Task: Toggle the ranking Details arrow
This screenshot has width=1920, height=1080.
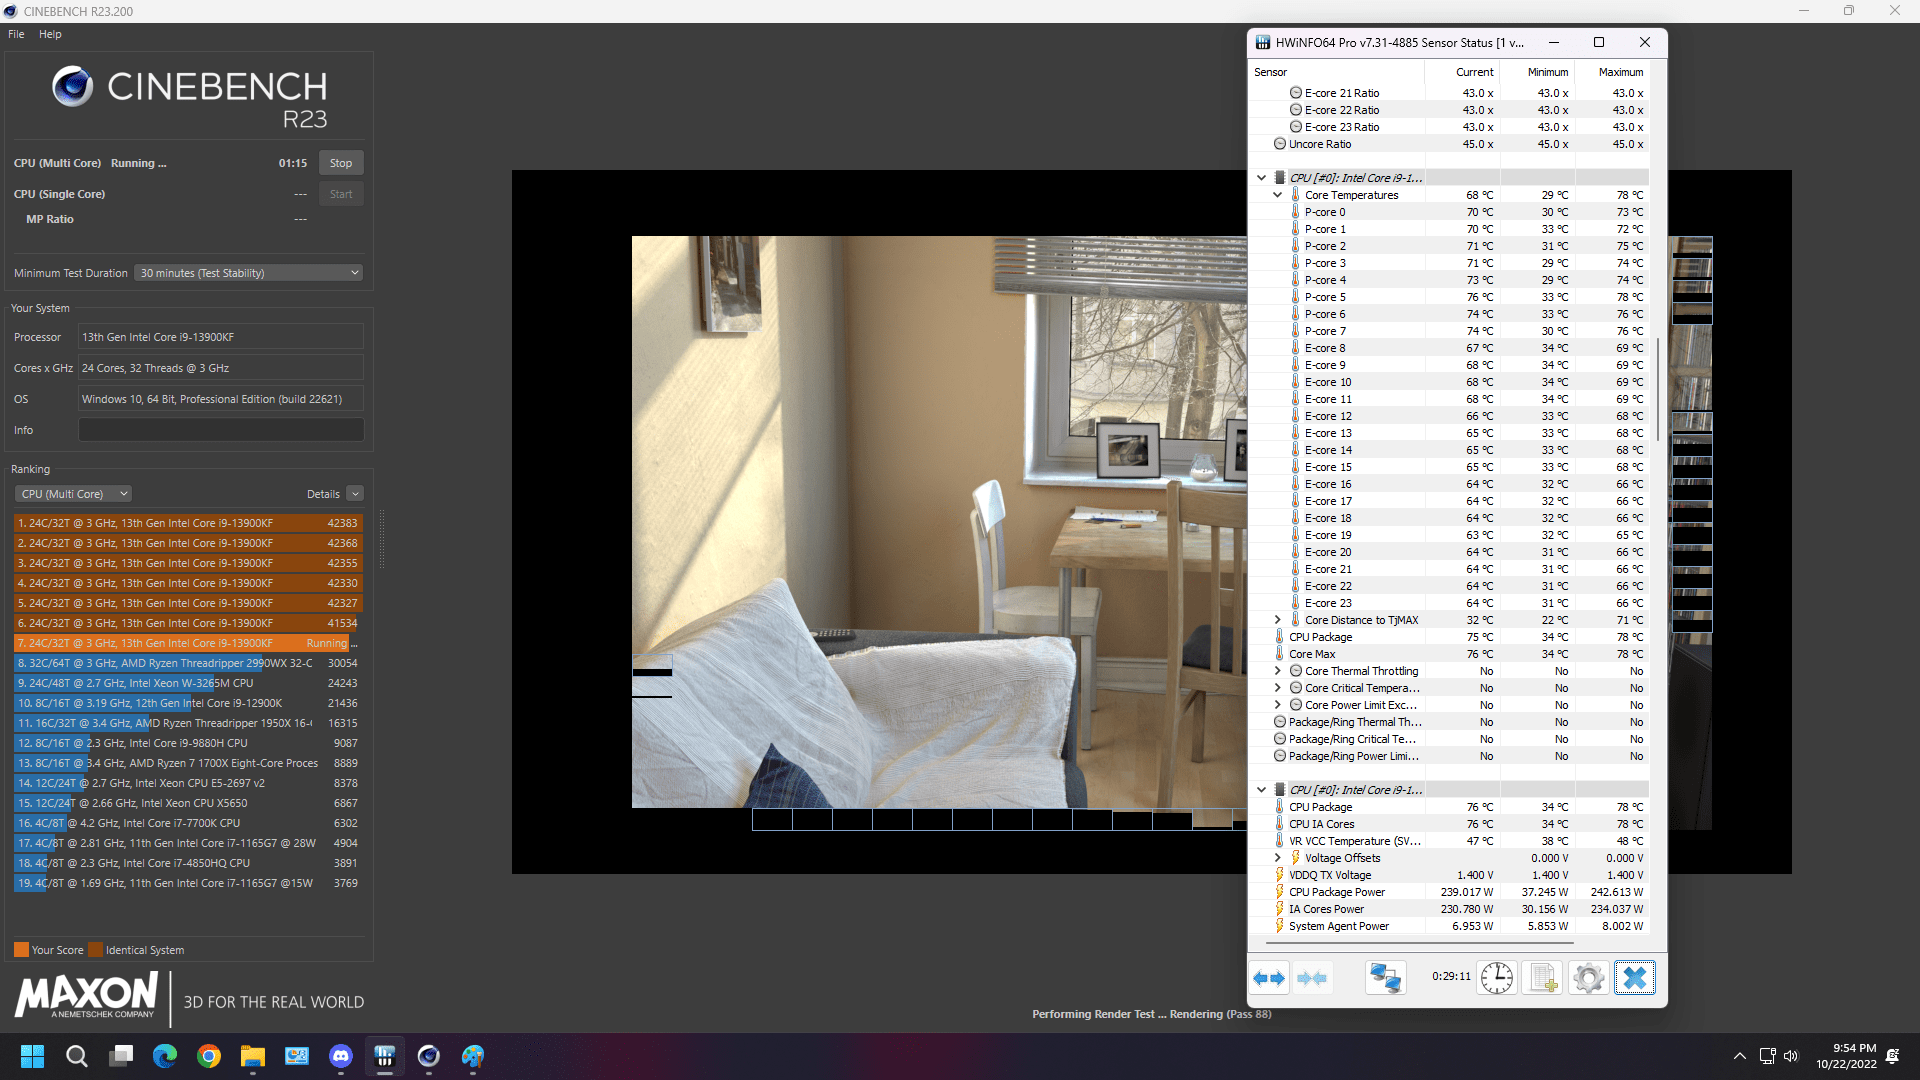Action: 355,494
